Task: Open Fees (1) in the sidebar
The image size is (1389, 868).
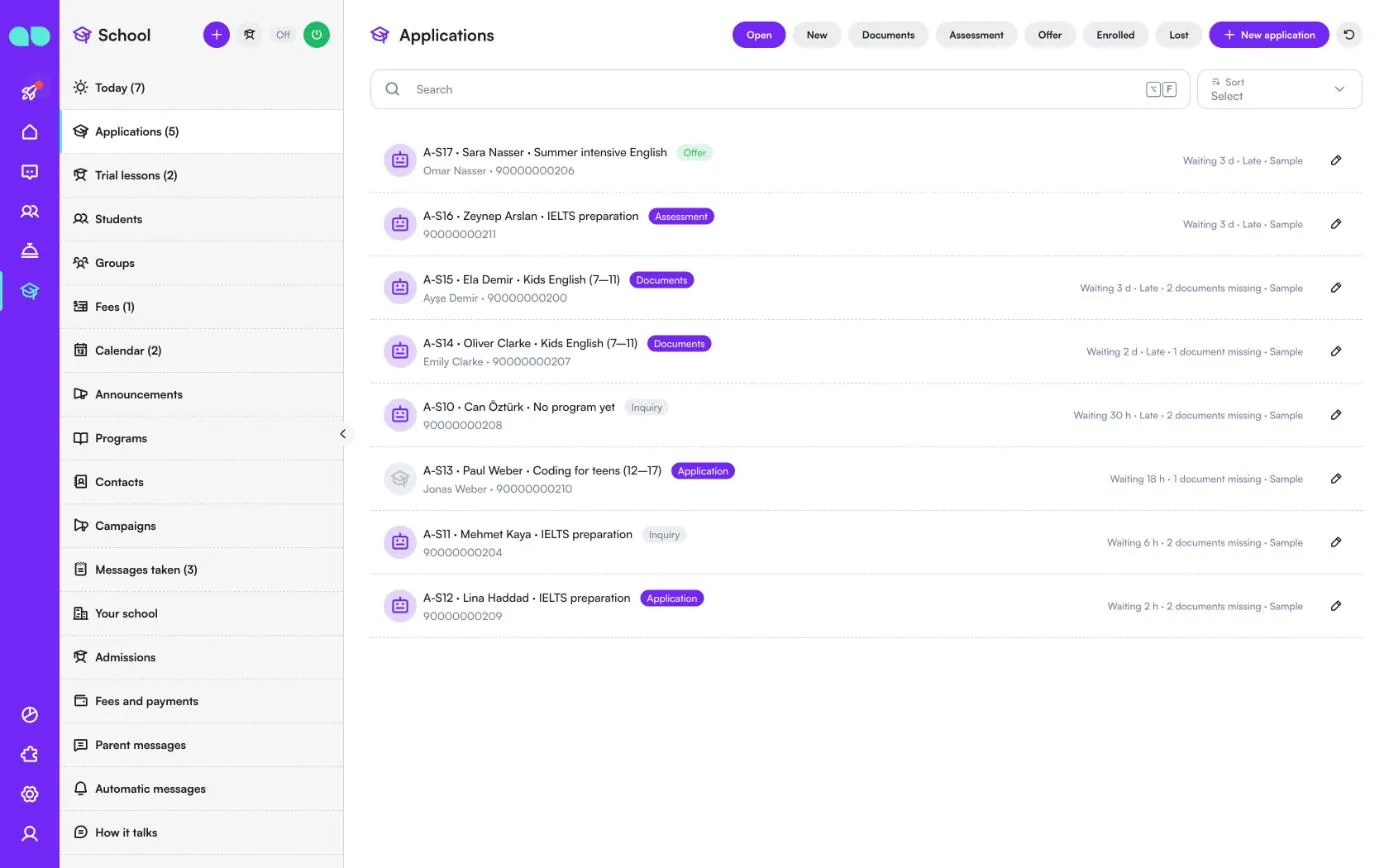Action: 202,307
